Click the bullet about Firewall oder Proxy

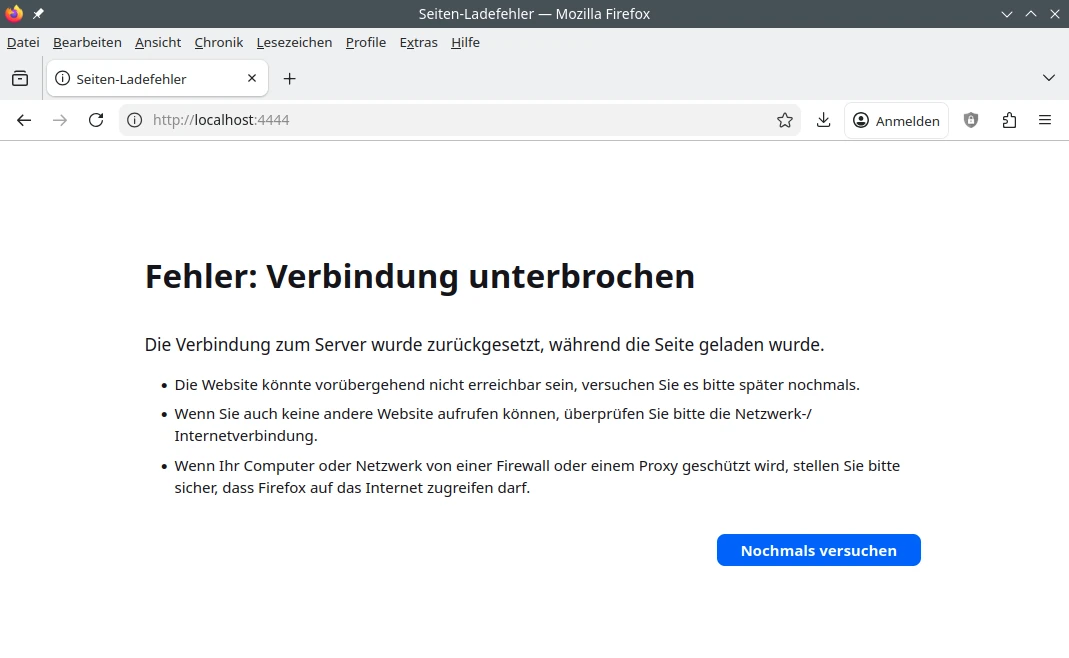(x=537, y=477)
